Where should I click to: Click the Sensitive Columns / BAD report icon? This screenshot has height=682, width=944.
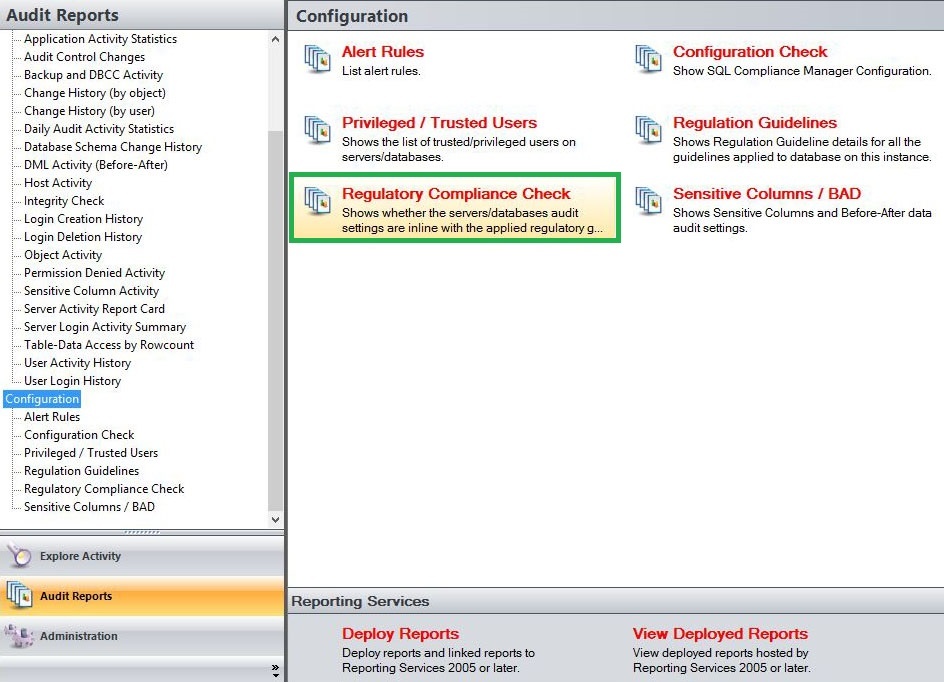(648, 201)
